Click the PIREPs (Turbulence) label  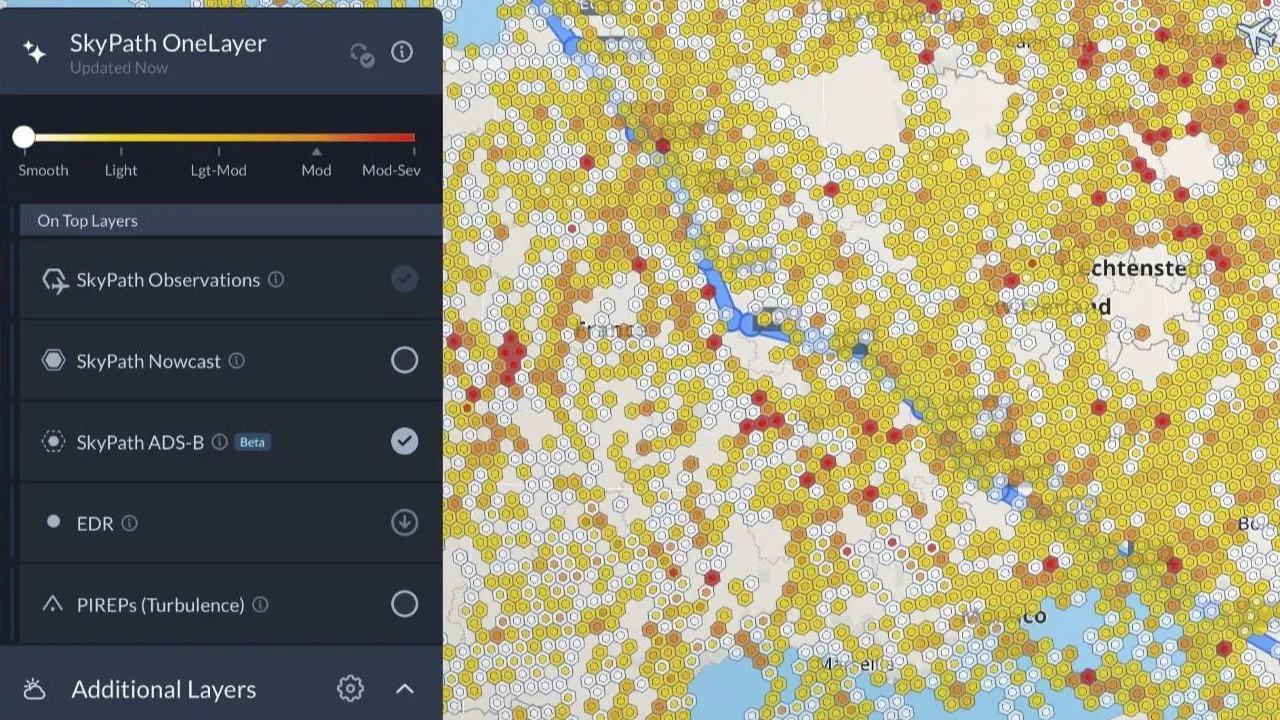pyautogui.click(x=161, y=605)
